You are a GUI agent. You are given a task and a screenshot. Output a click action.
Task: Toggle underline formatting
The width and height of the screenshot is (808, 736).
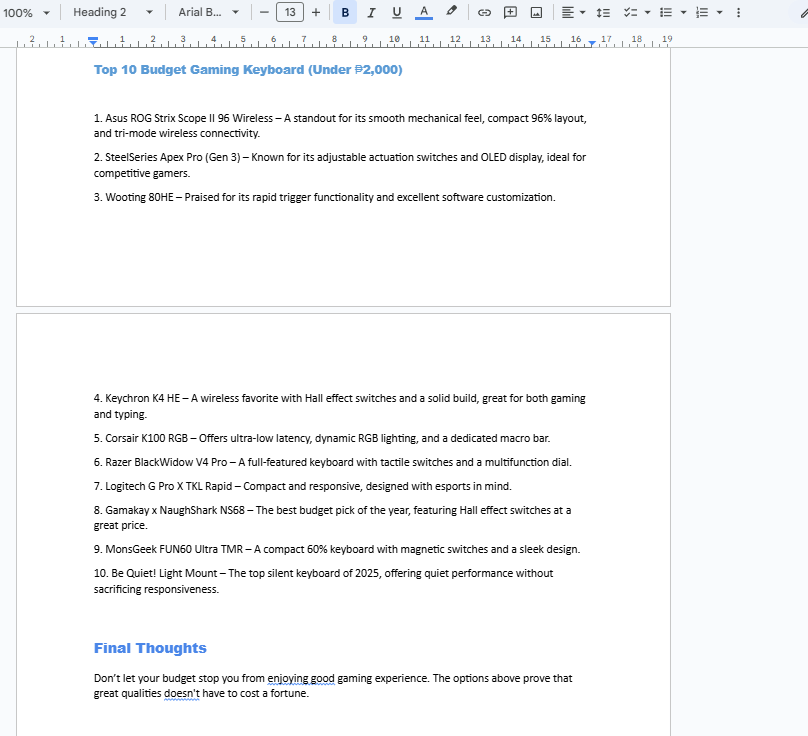tap(396, 12)
